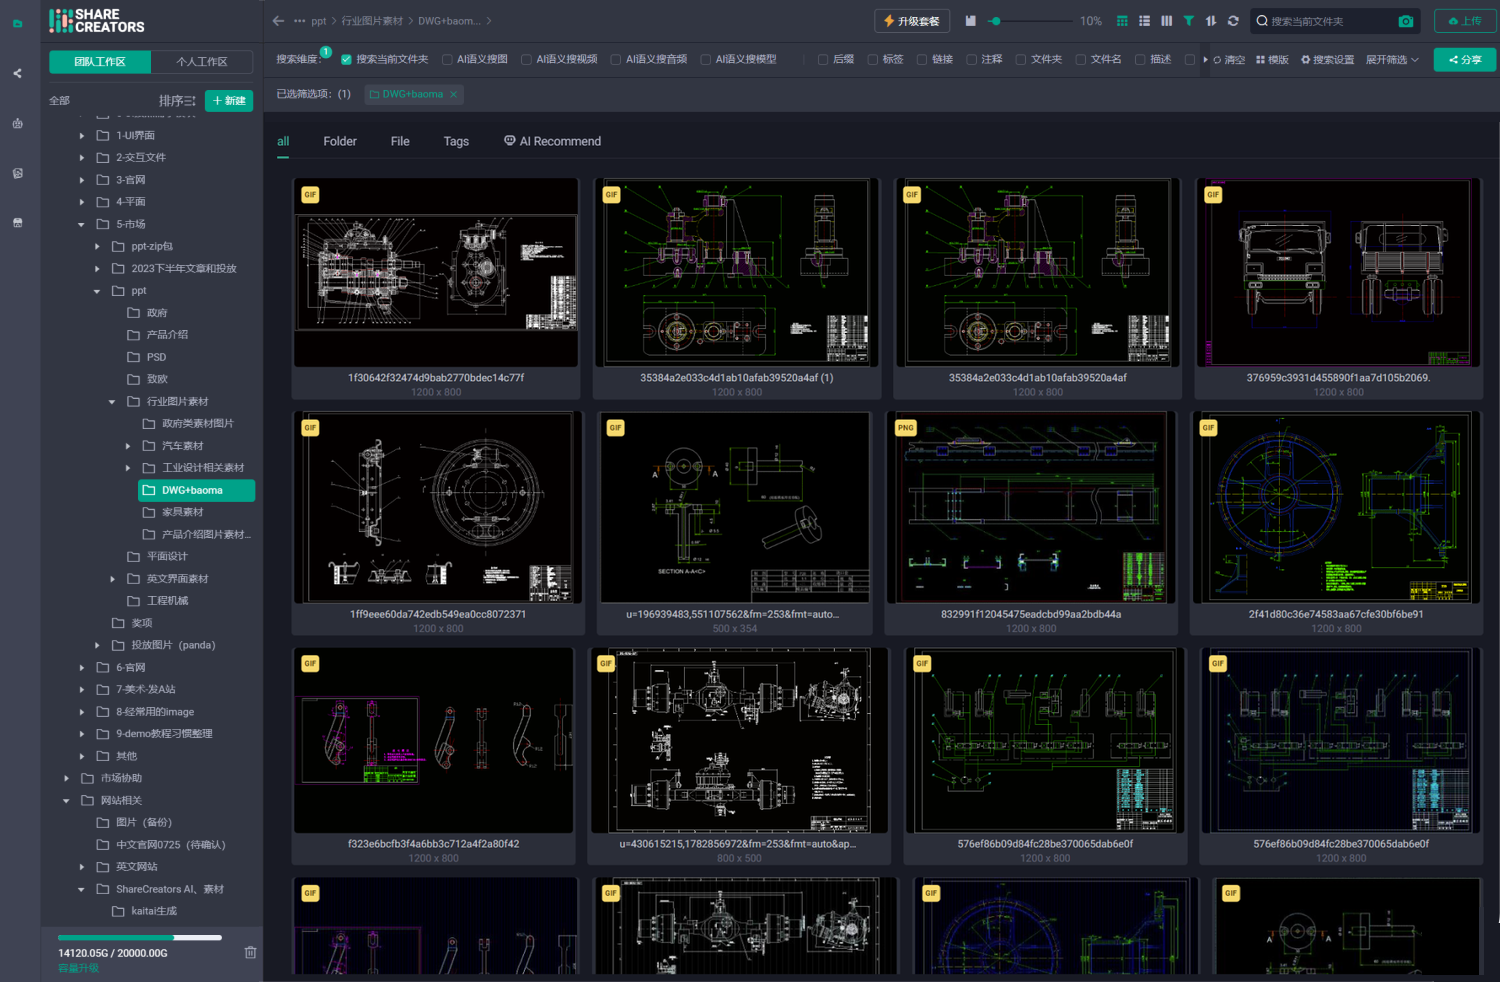Tick the 文件名 search checkbox
The height and width of the screenshot is (982, 1500).
point(1080,60)
